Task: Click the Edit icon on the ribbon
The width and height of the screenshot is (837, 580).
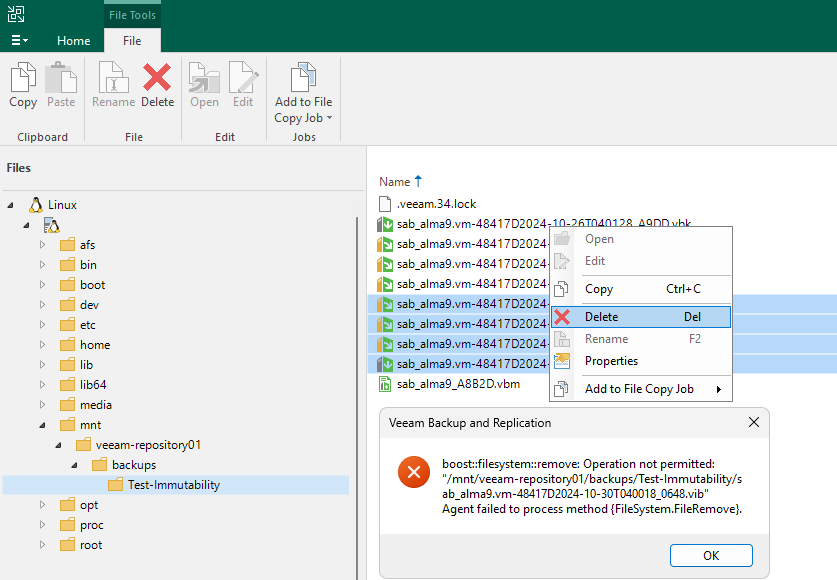Action: pos(241,82)
